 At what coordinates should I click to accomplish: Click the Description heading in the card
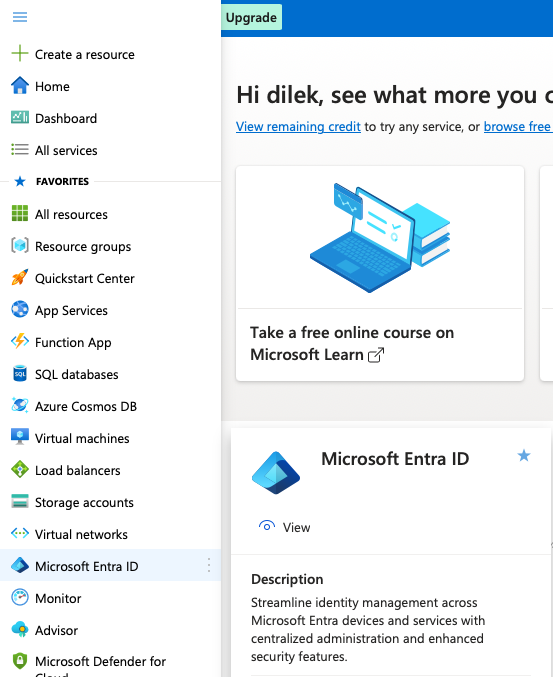287,579
